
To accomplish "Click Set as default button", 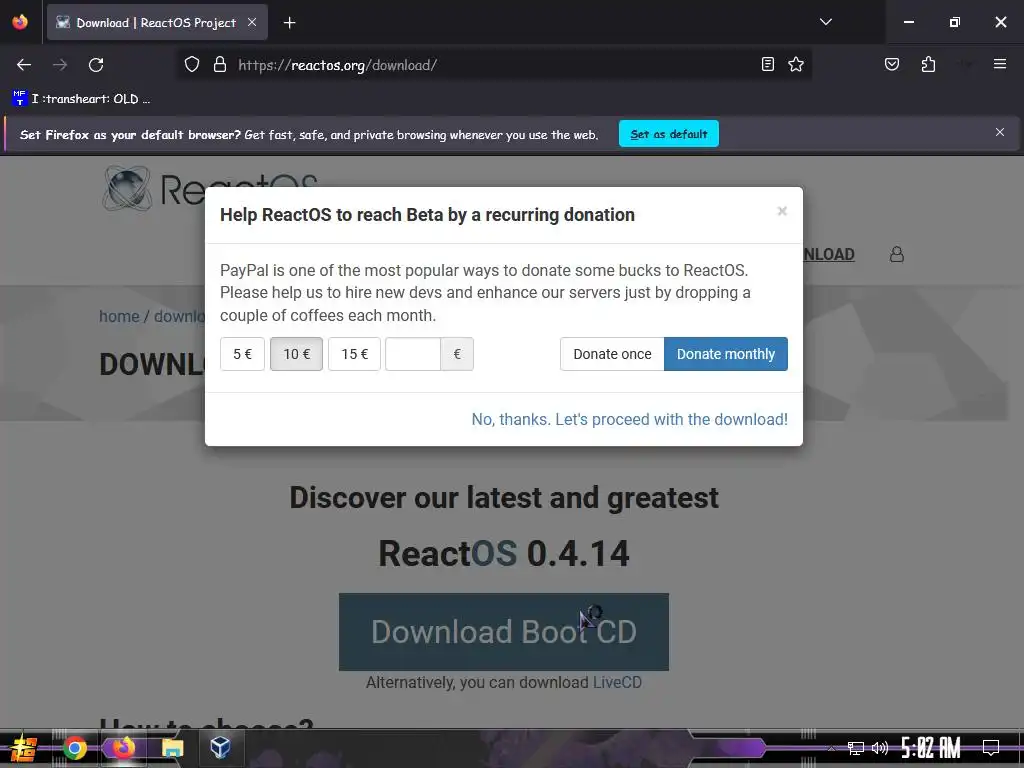I will point(669,134).
